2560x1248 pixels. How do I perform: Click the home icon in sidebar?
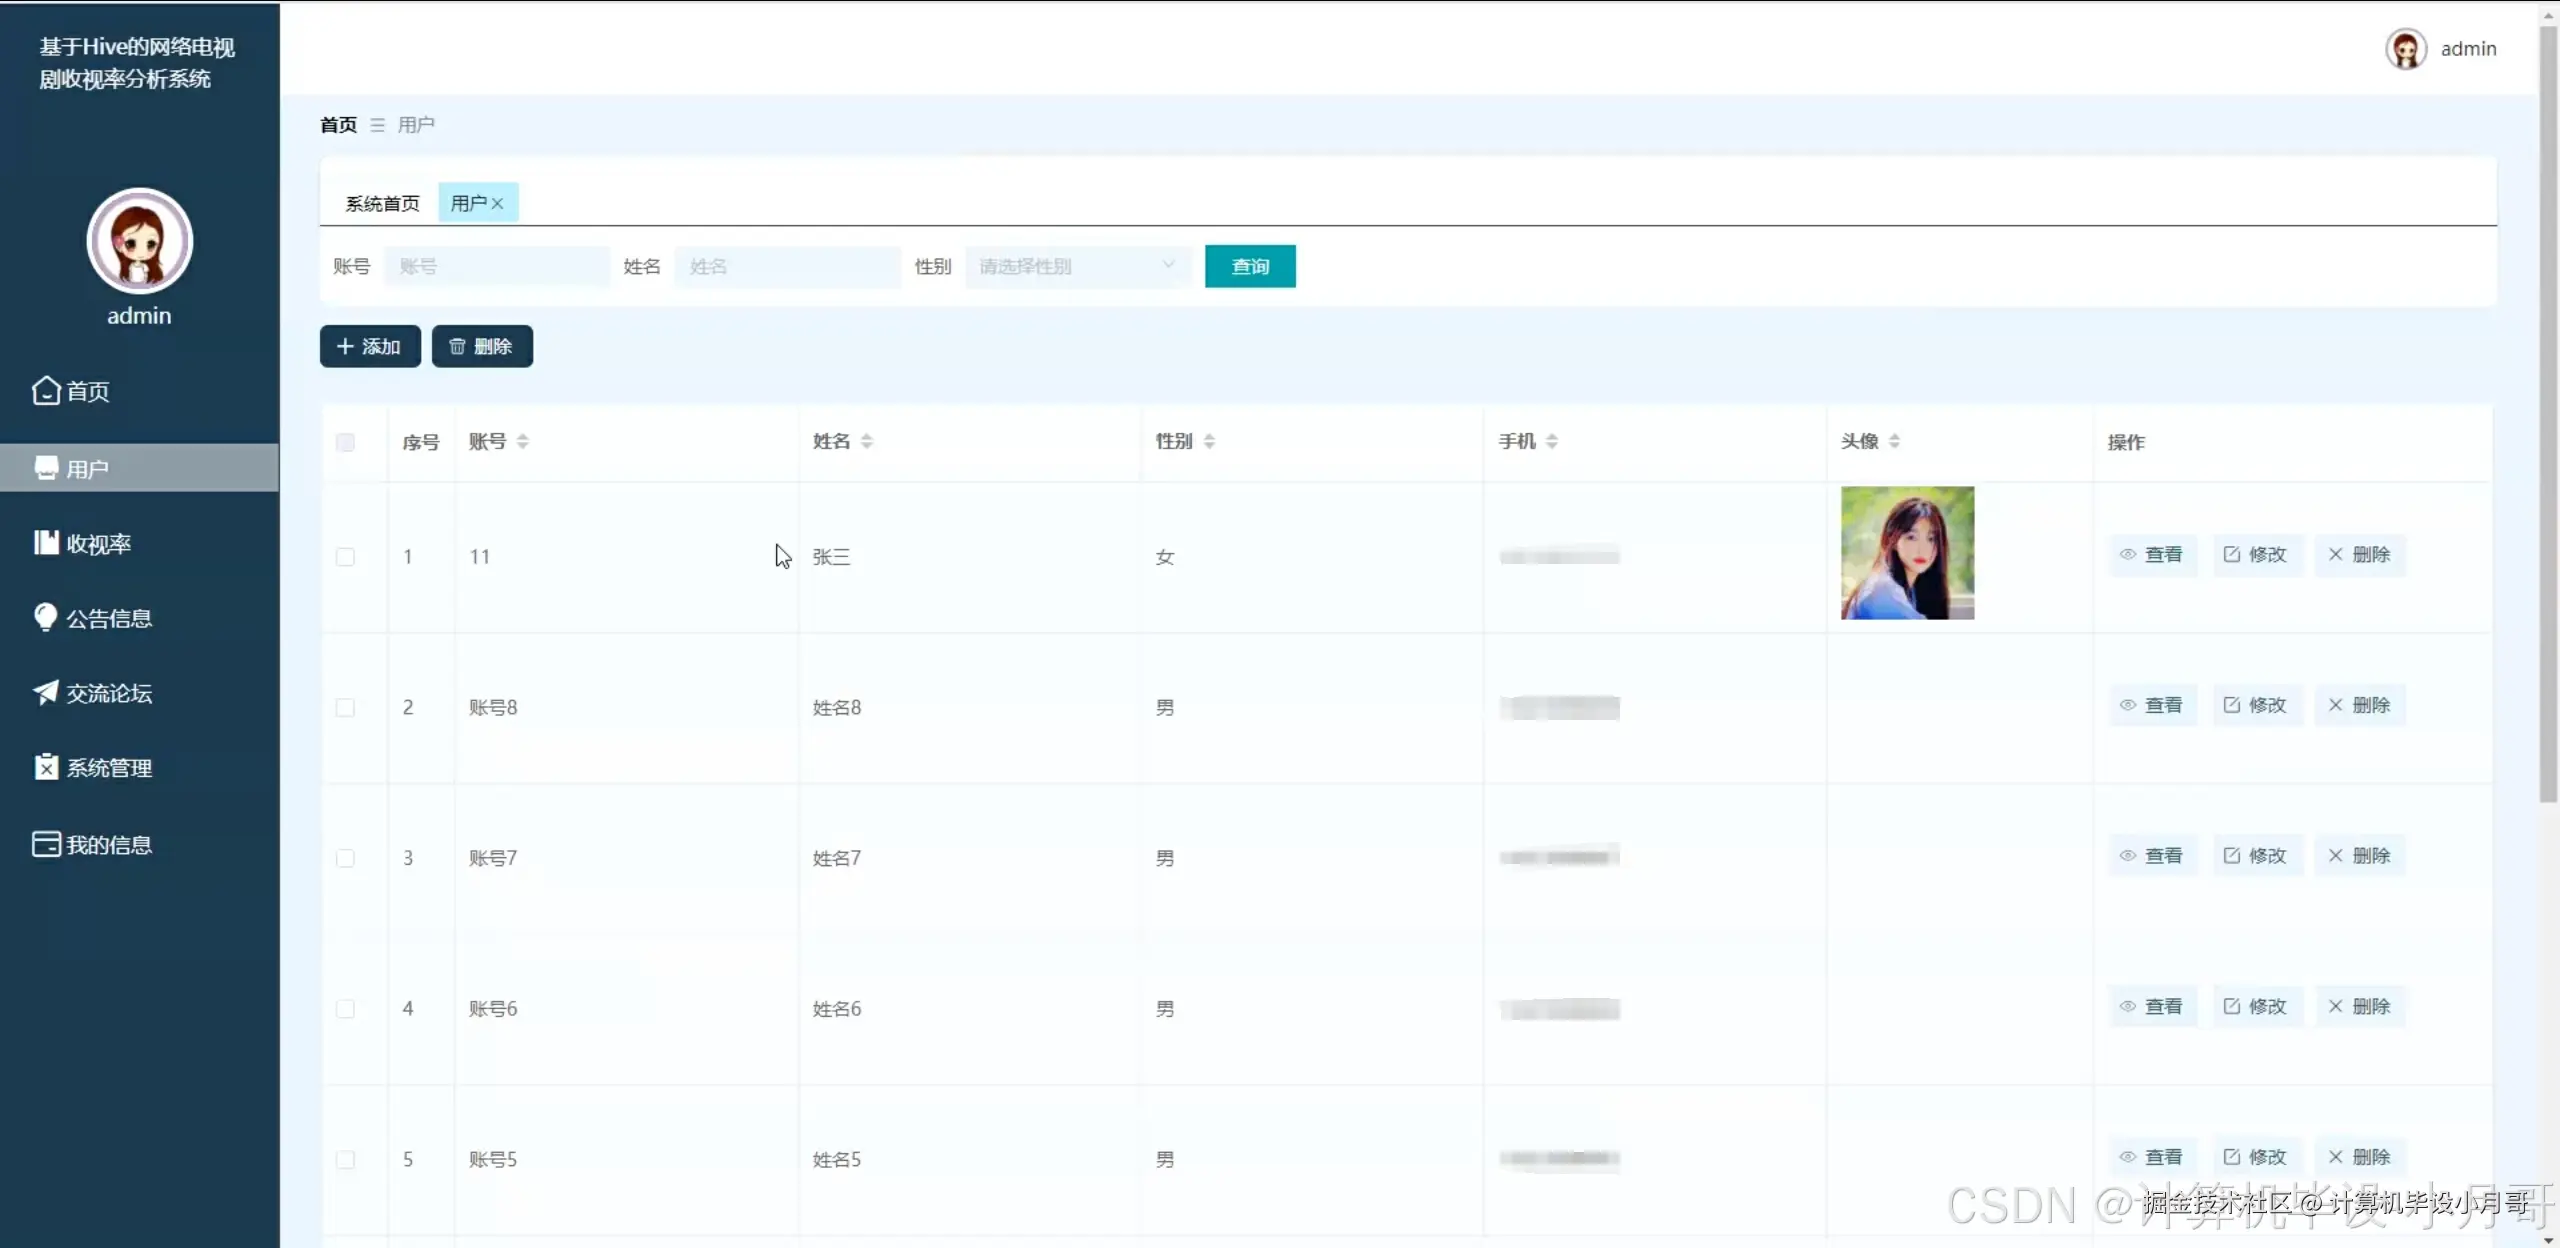coord(46,391)
